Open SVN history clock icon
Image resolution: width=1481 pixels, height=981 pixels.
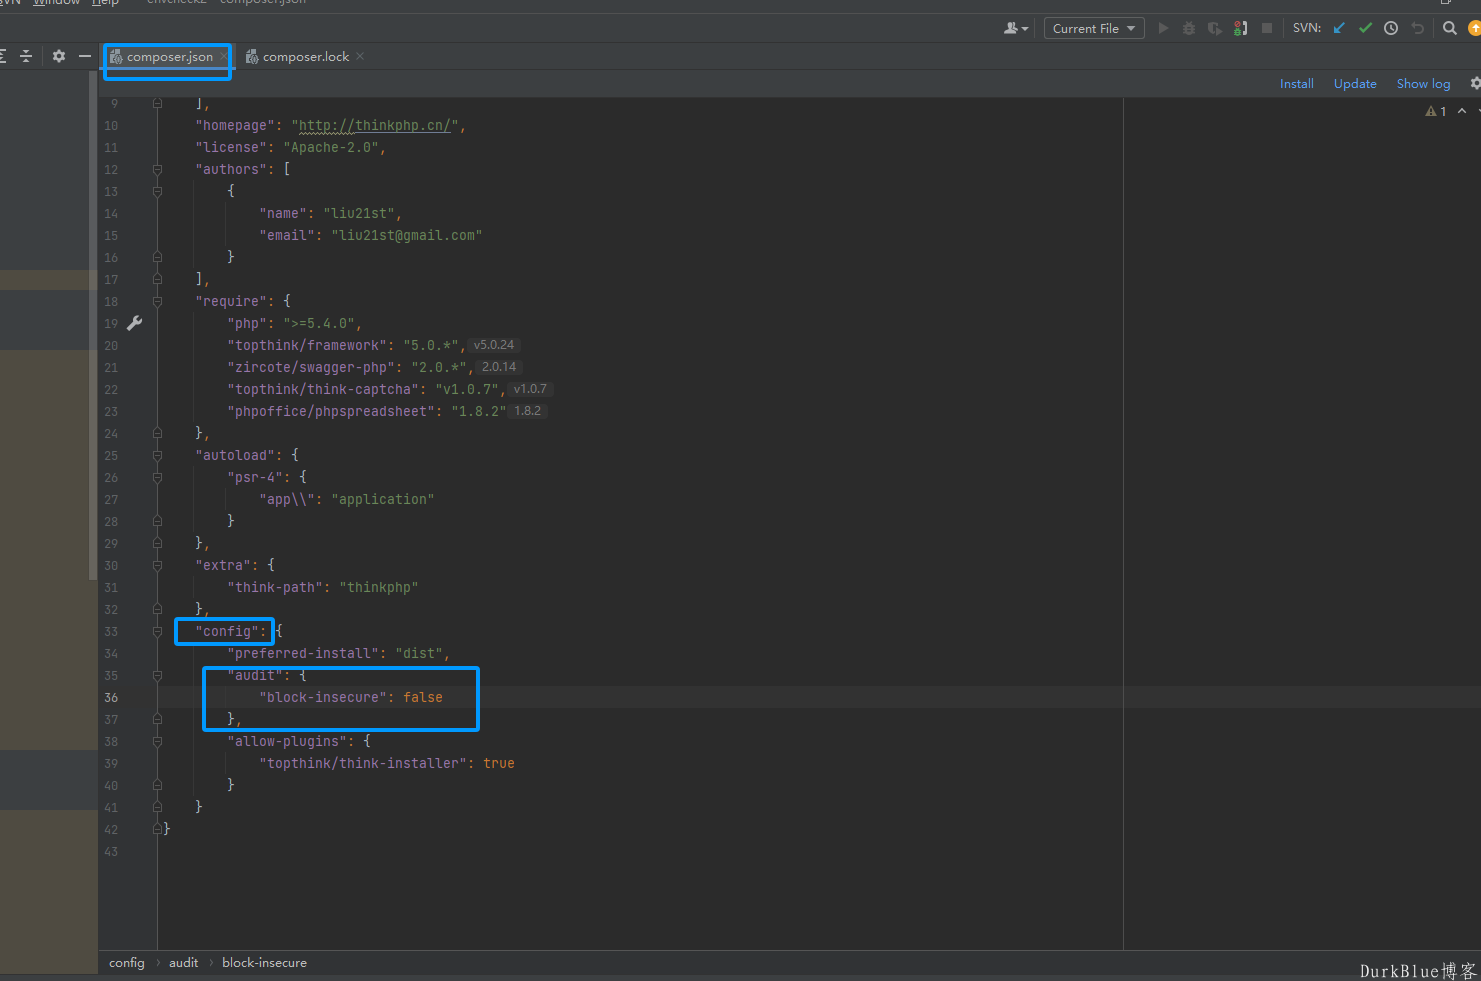point(1391,28)
